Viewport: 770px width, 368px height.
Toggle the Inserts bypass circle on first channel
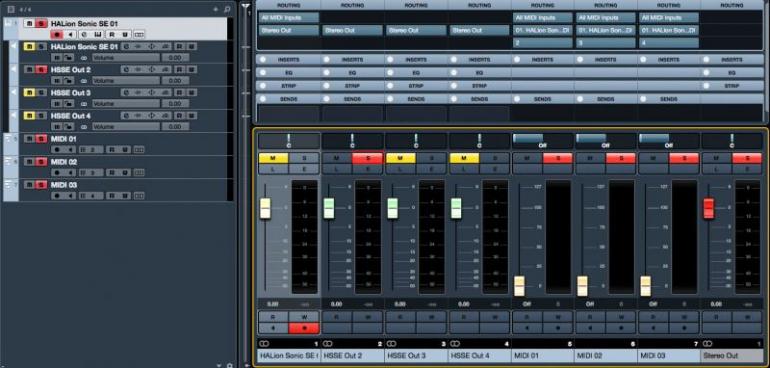point(263,59)
